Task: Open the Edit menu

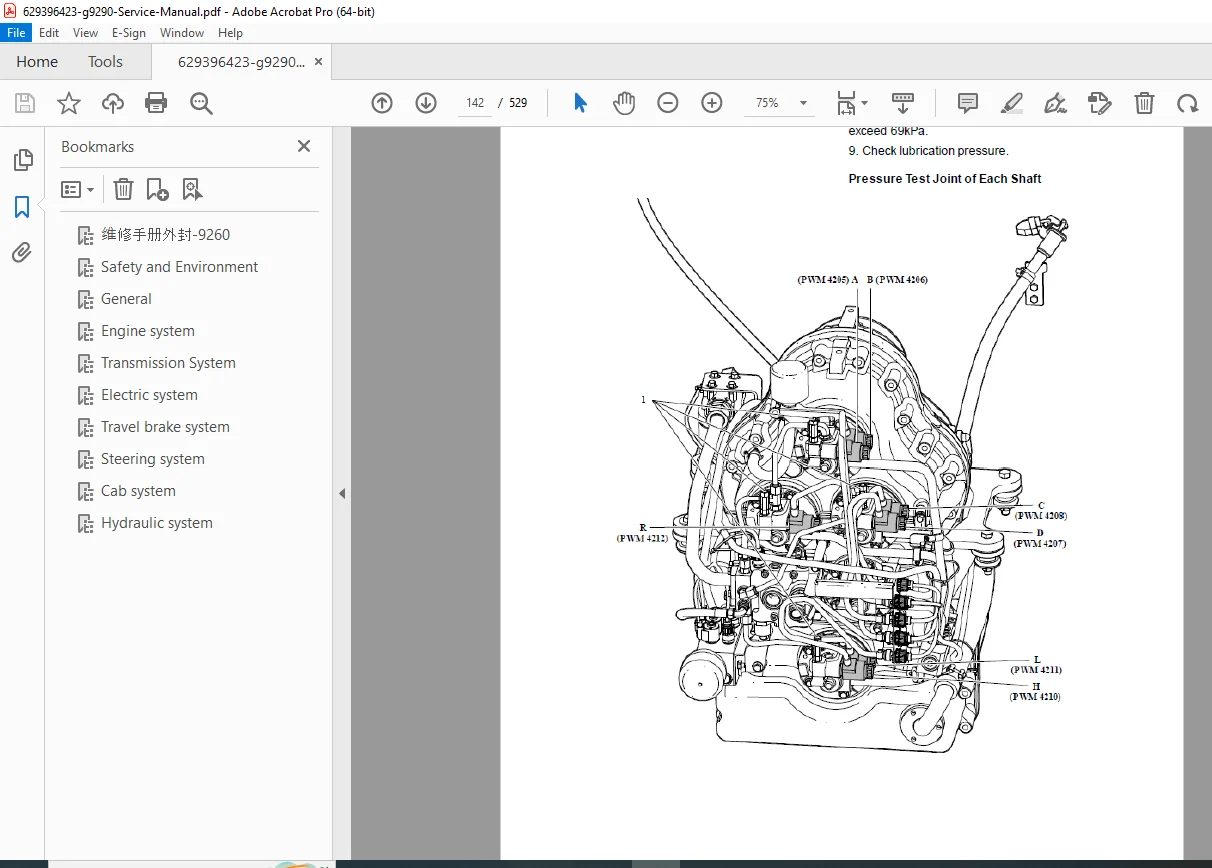Action: point(49,33)
